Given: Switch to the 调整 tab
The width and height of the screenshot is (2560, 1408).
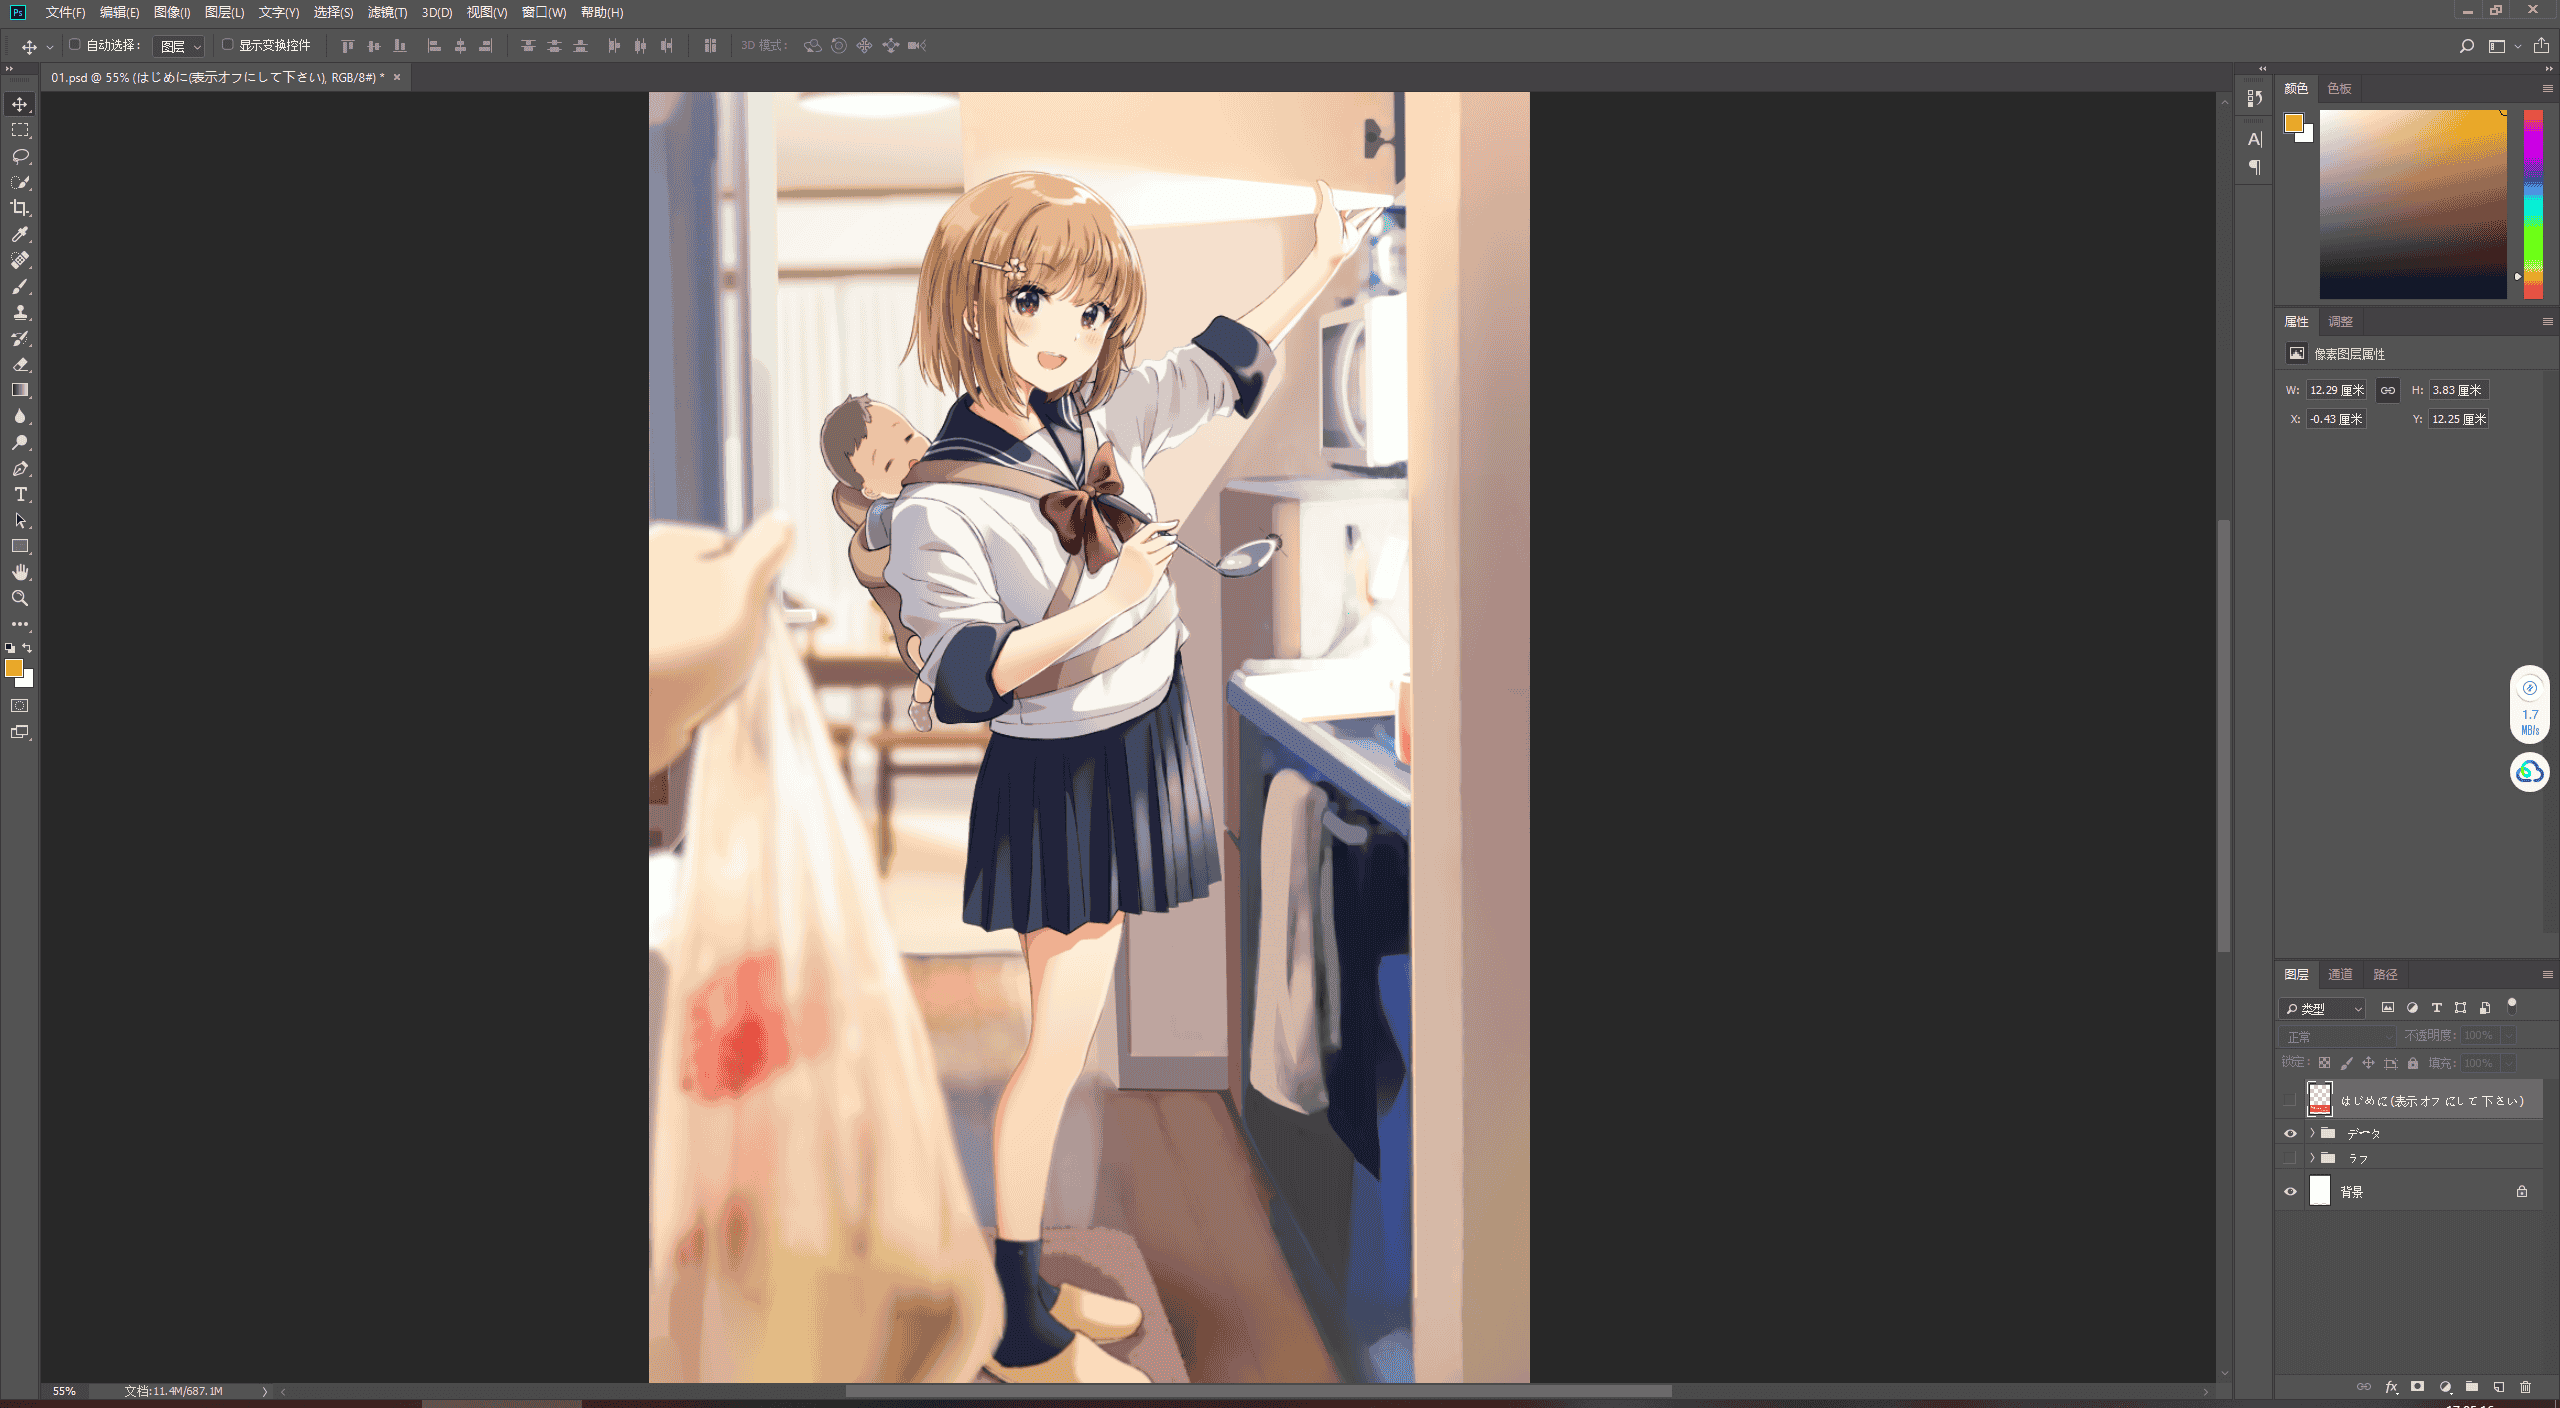Looking at the screenshot, I should coord(2340,322).
